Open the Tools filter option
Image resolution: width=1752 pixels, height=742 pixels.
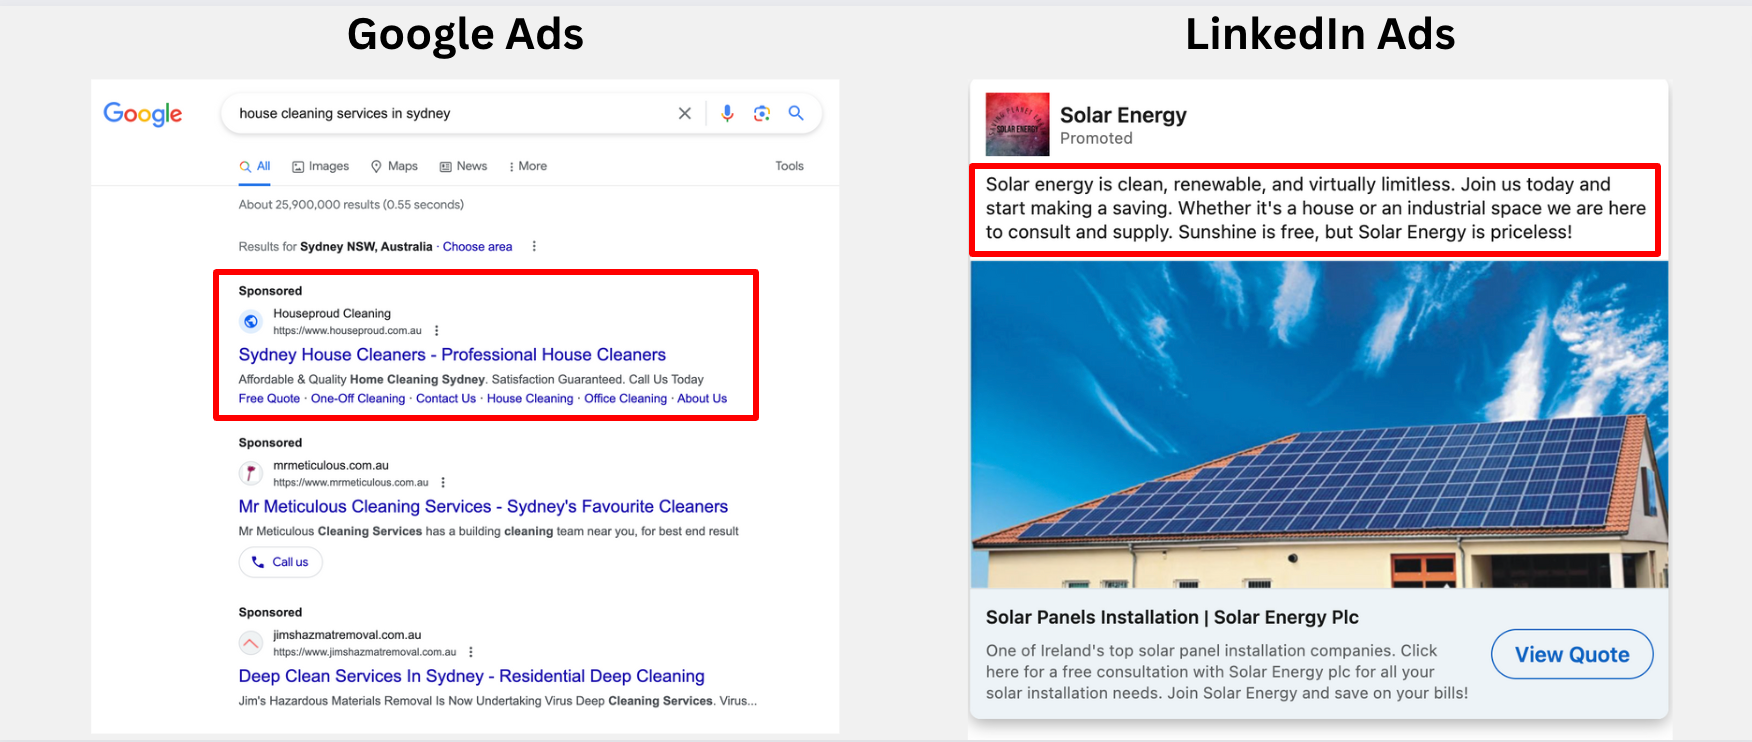789,166
